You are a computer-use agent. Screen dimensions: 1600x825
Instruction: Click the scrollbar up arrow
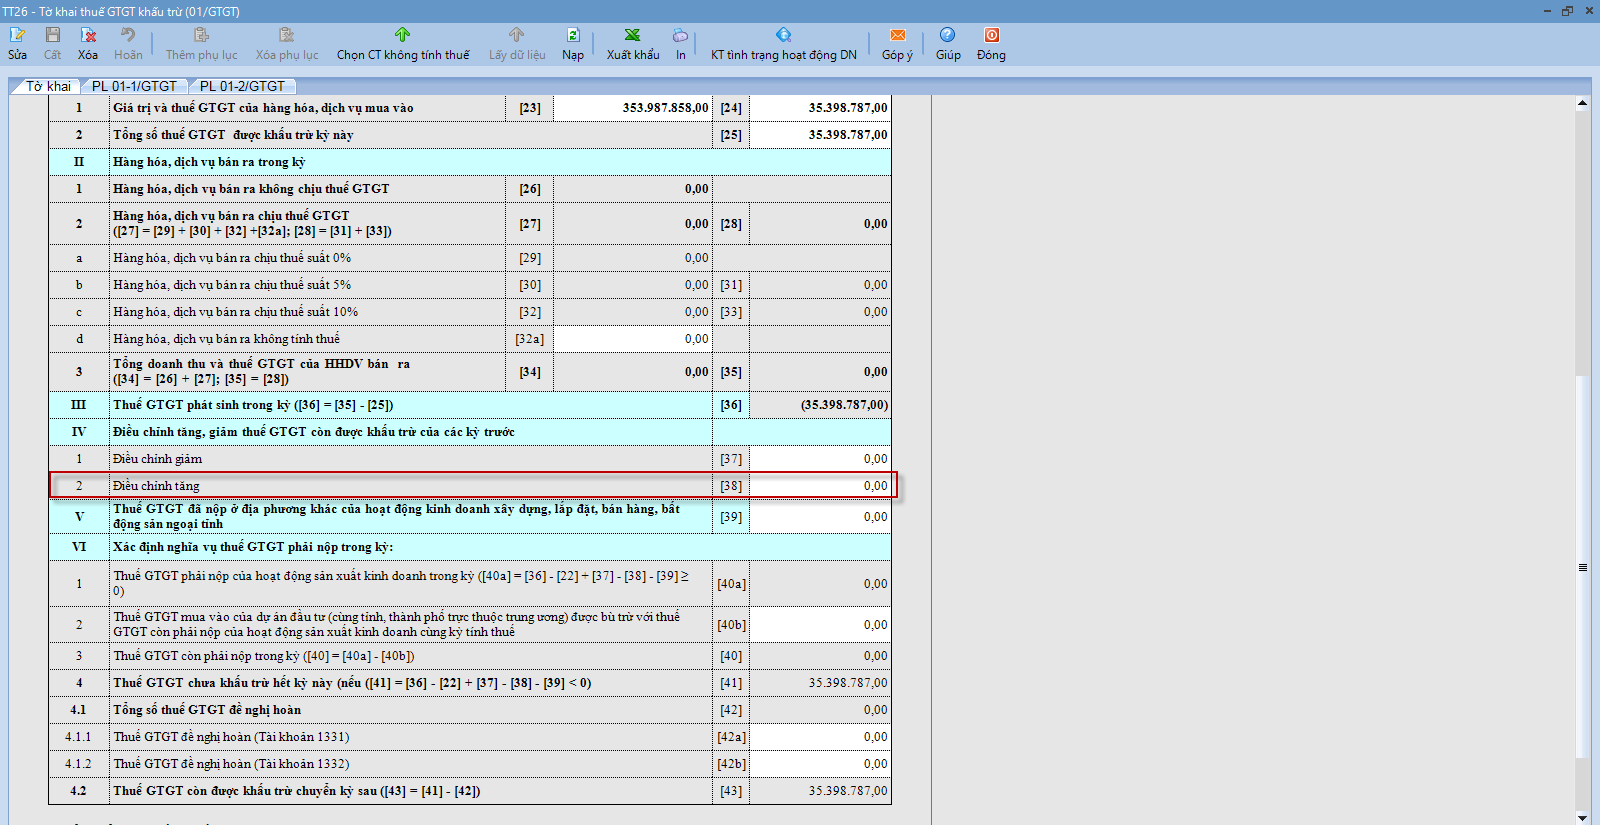[x=1582, y=103]
